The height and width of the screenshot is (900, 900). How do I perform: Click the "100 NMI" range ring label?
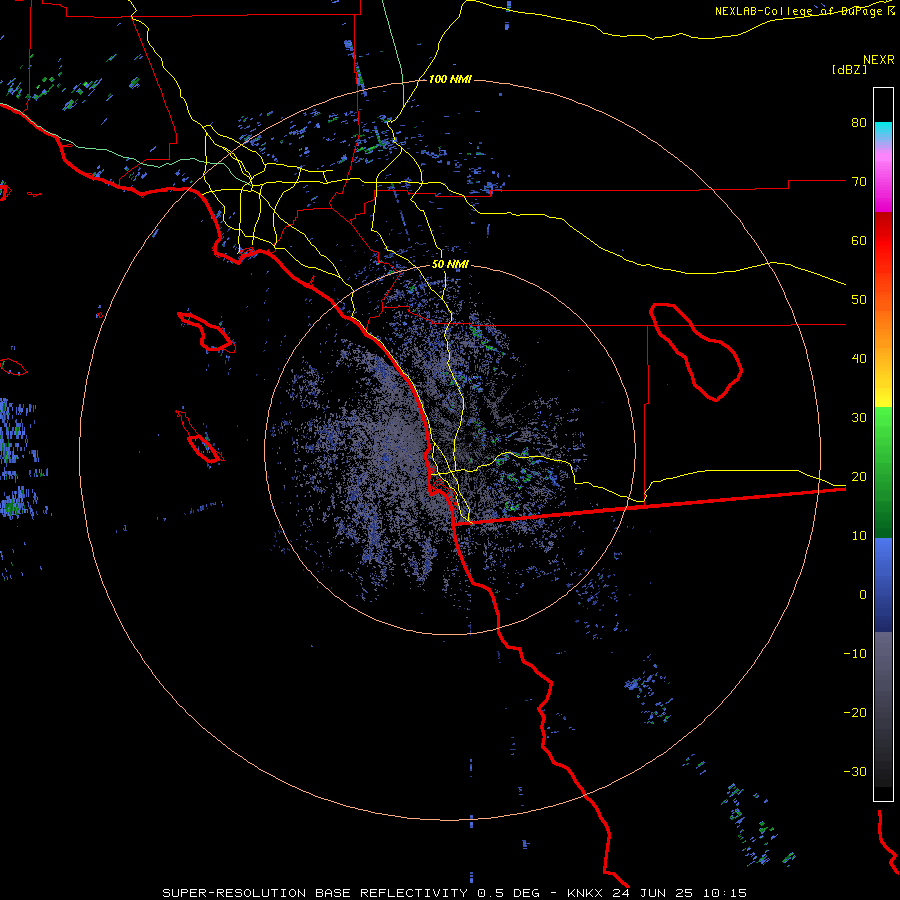[450, 79]
